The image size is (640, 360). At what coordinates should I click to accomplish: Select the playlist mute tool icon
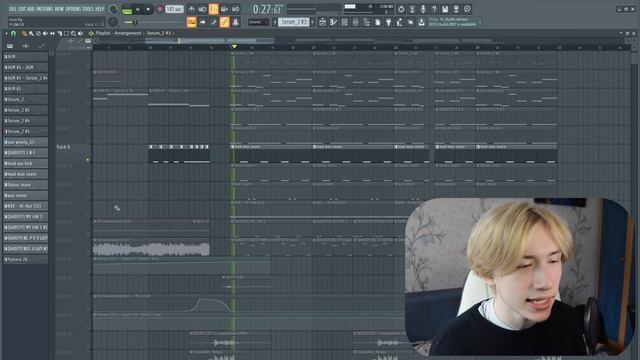pyautogui.click(x=45, y=33)
